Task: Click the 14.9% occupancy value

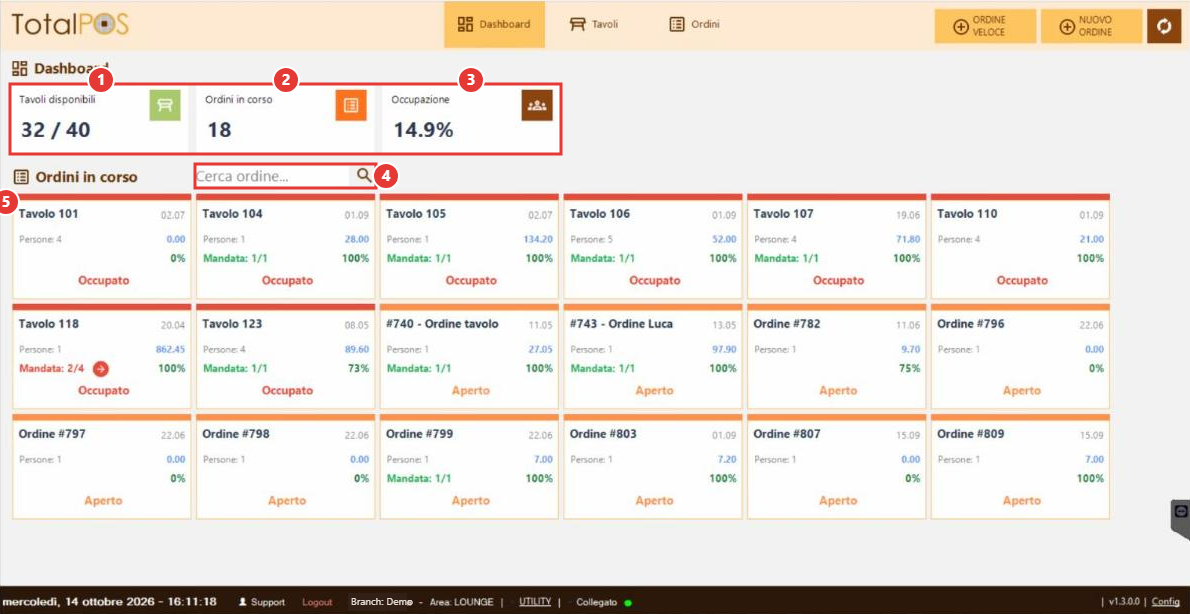Action: [423, 131]
